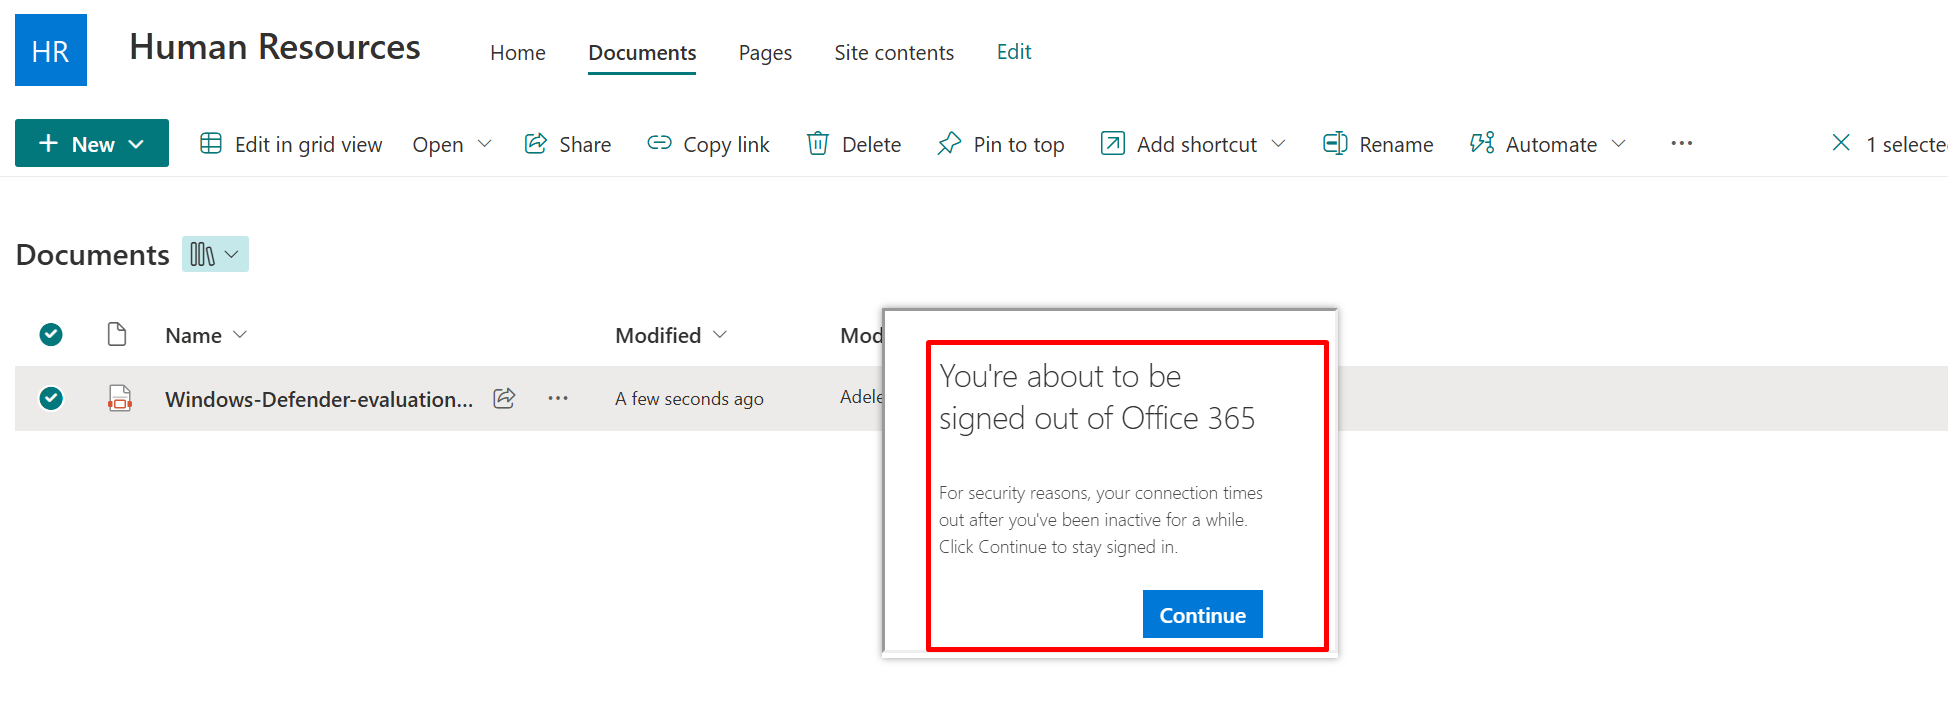Image resolution: width=1948 pixels, height=713 pixels.
Task: Open the Modified column header dropdown
Action: pyautogui.click(x=671, y=335)
